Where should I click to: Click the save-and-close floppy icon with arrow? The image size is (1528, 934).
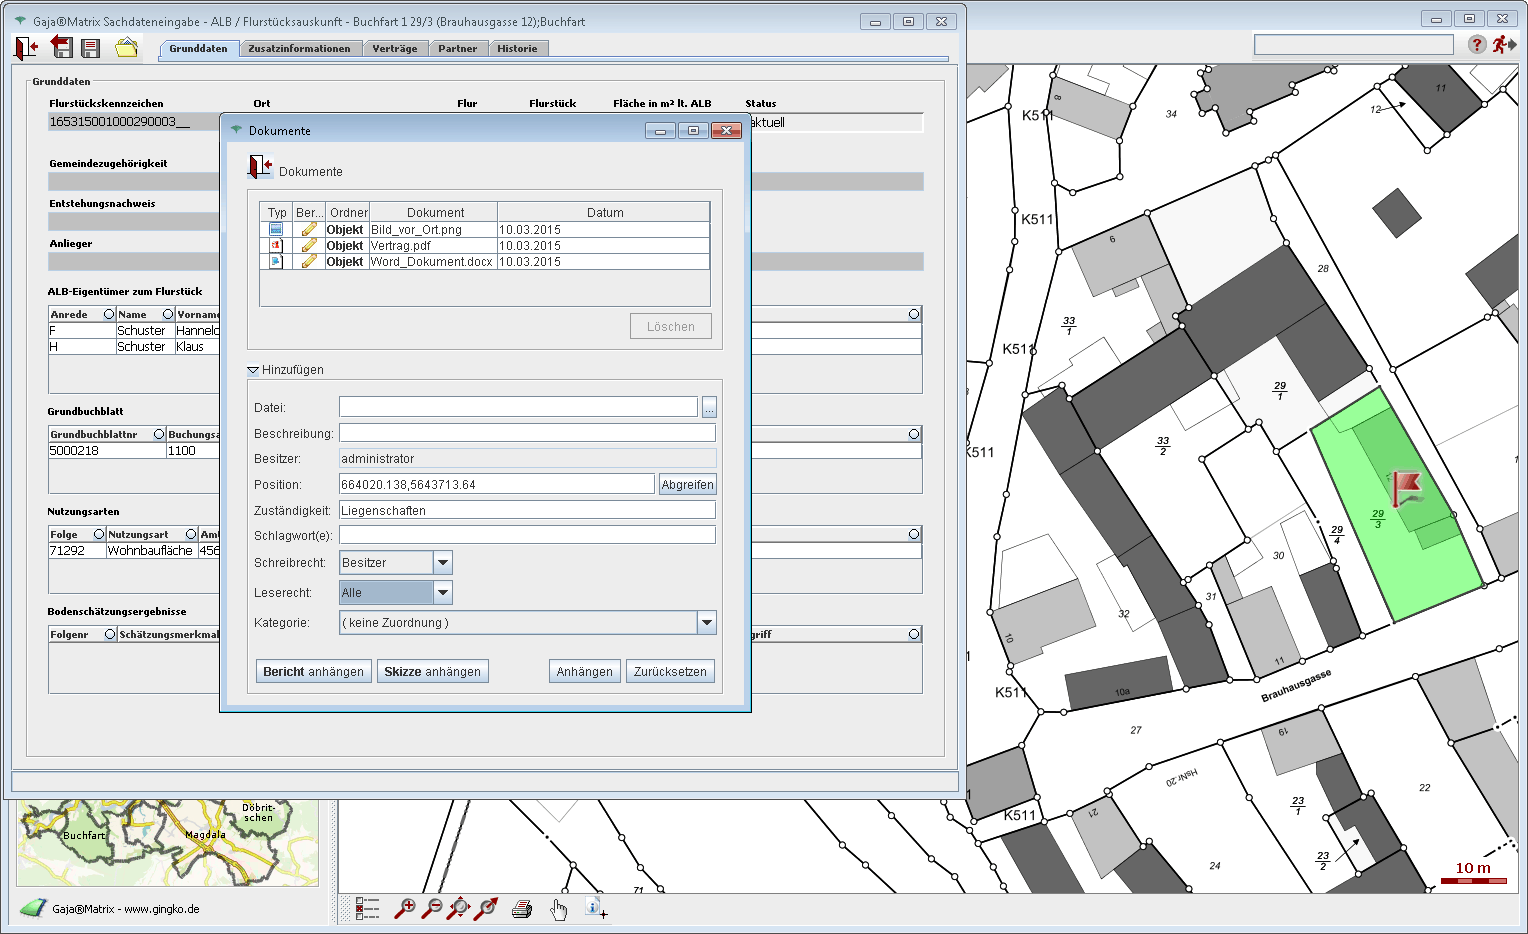click(62, 47)
